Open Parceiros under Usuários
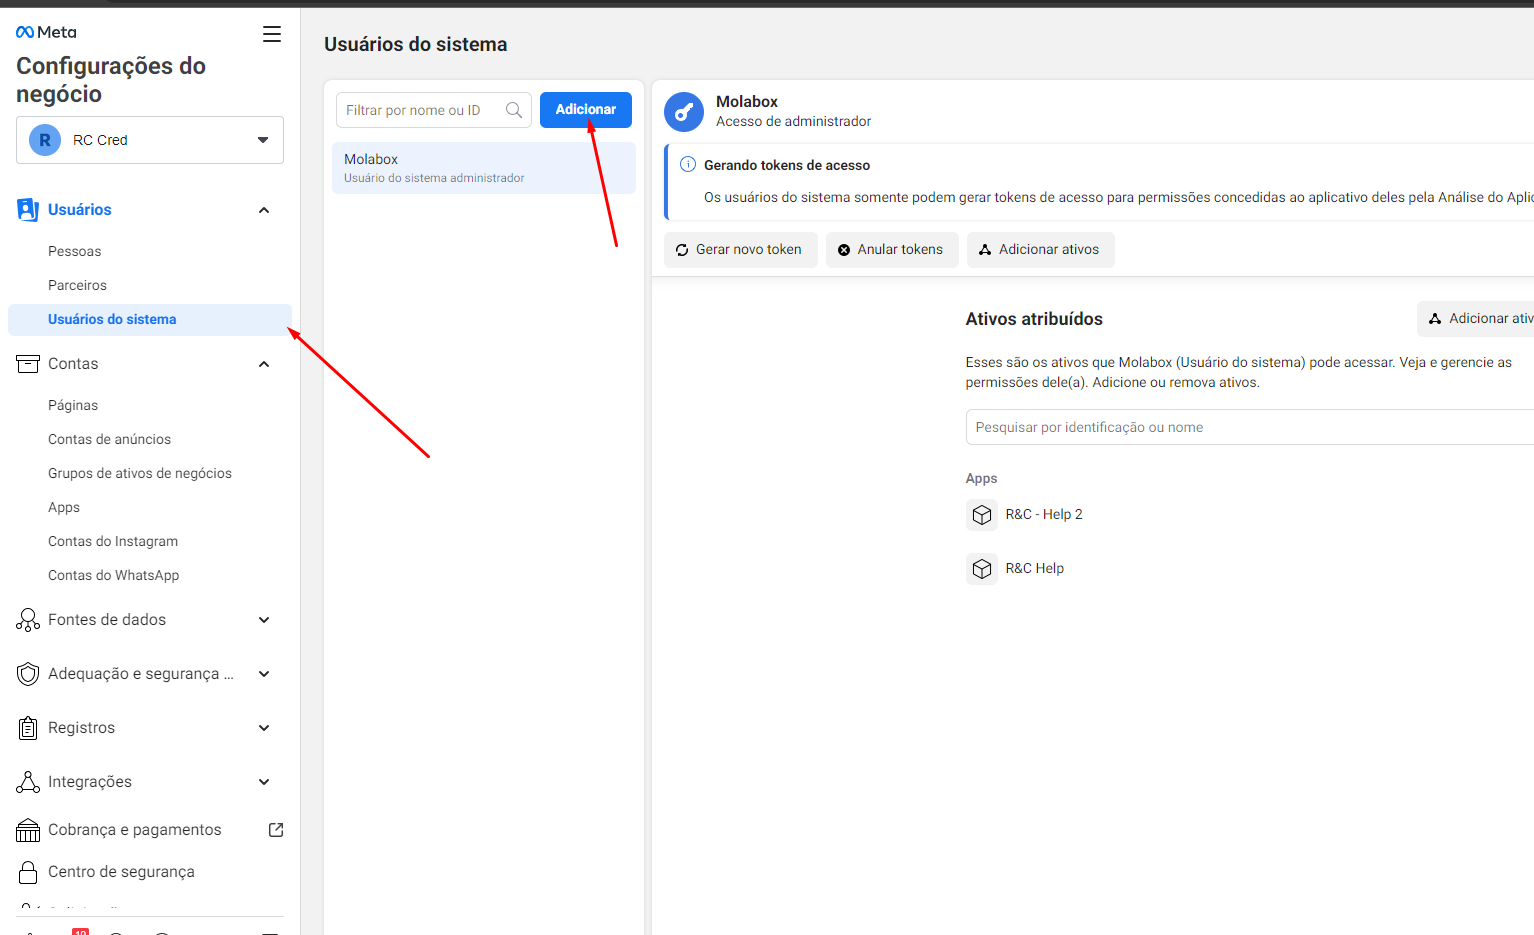Screen dimensions: 1534x935 point(77,285)
